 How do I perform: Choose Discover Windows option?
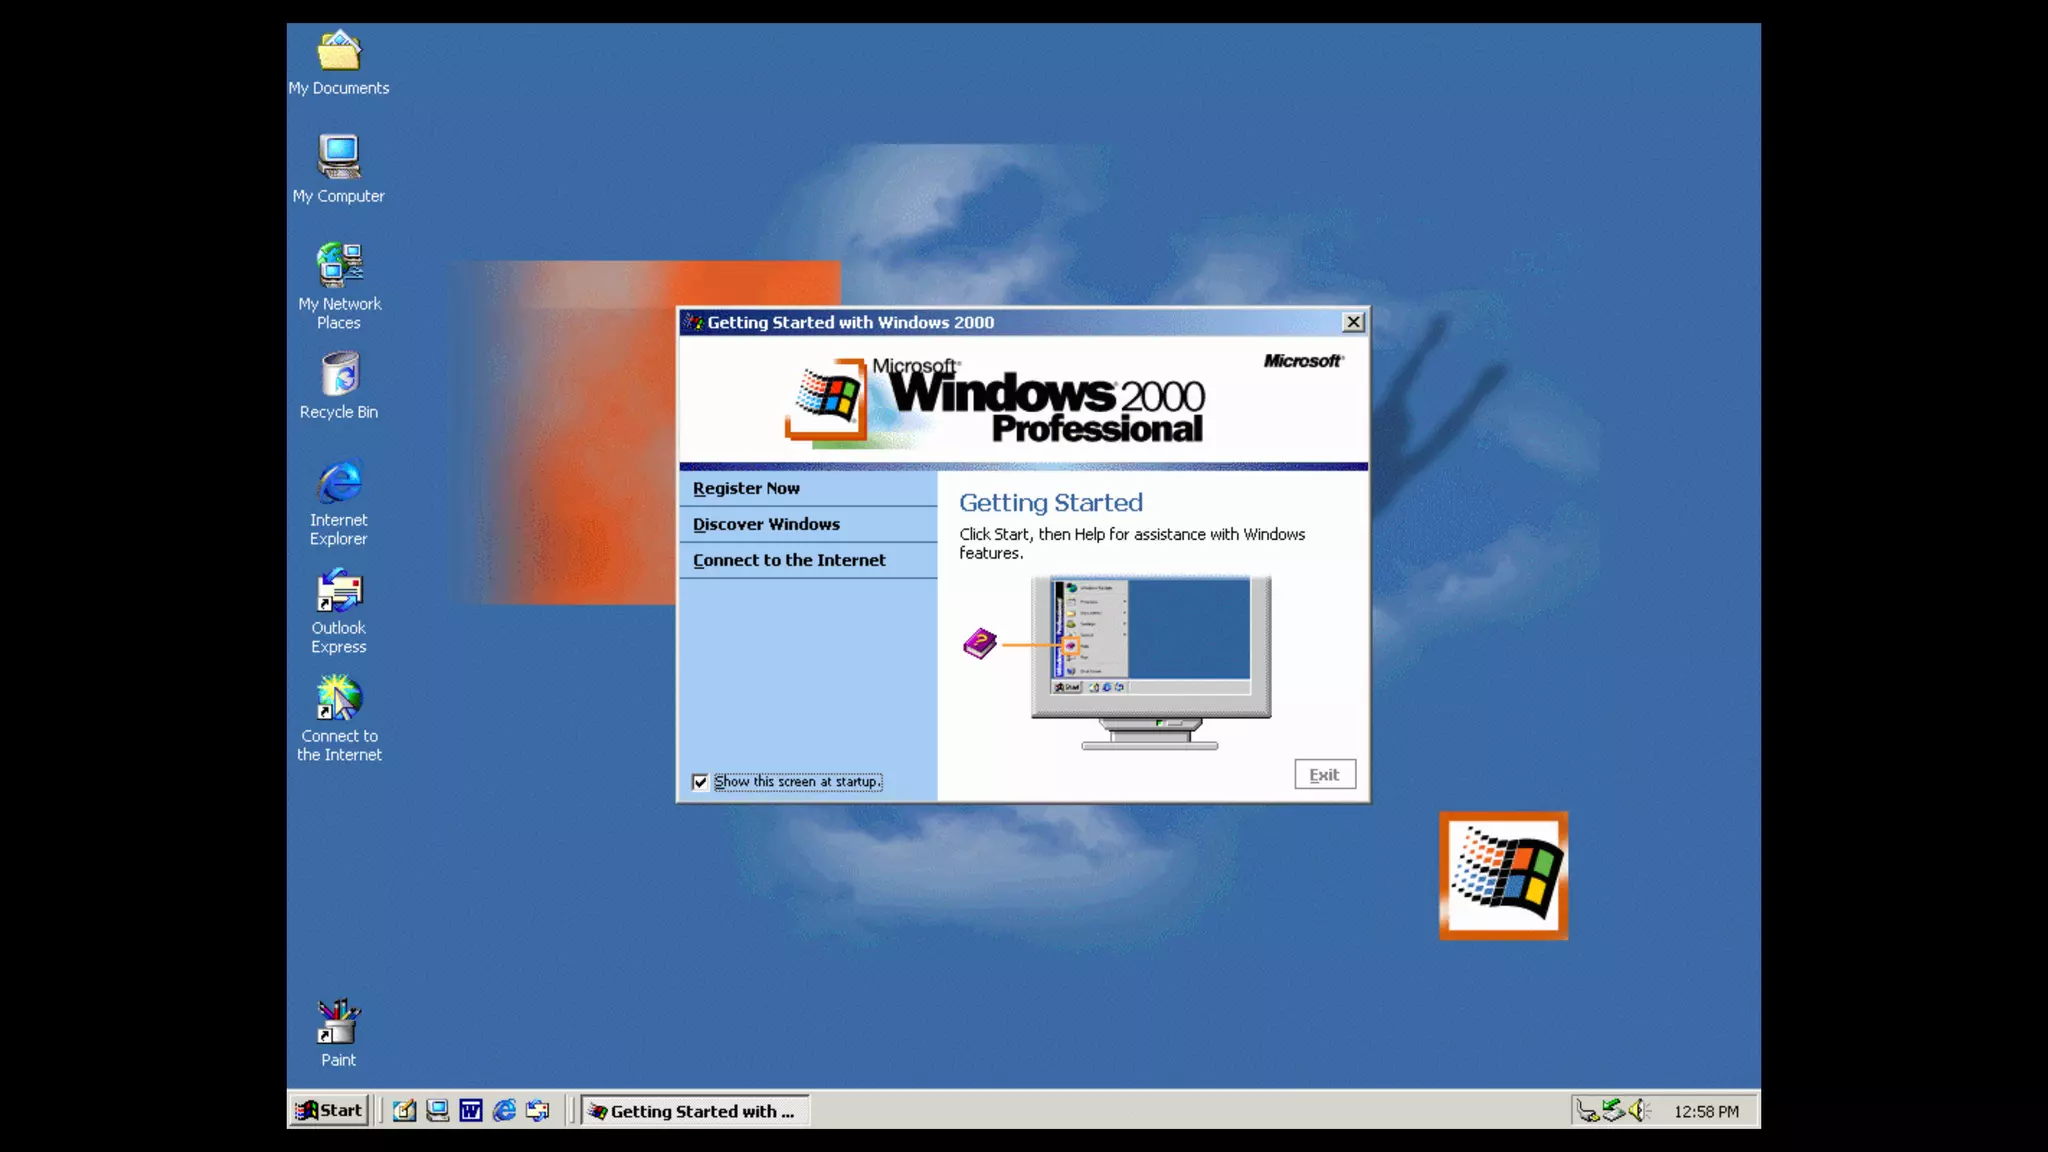(x=766, y=524)
